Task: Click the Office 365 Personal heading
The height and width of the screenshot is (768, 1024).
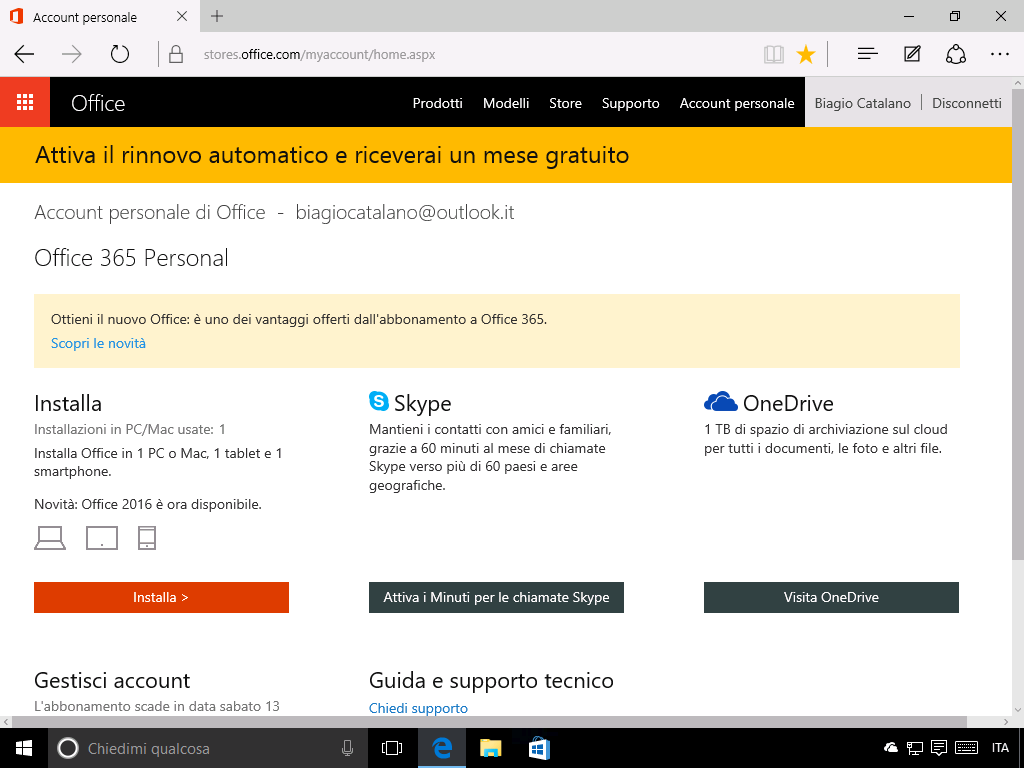Action: (131, 258)
